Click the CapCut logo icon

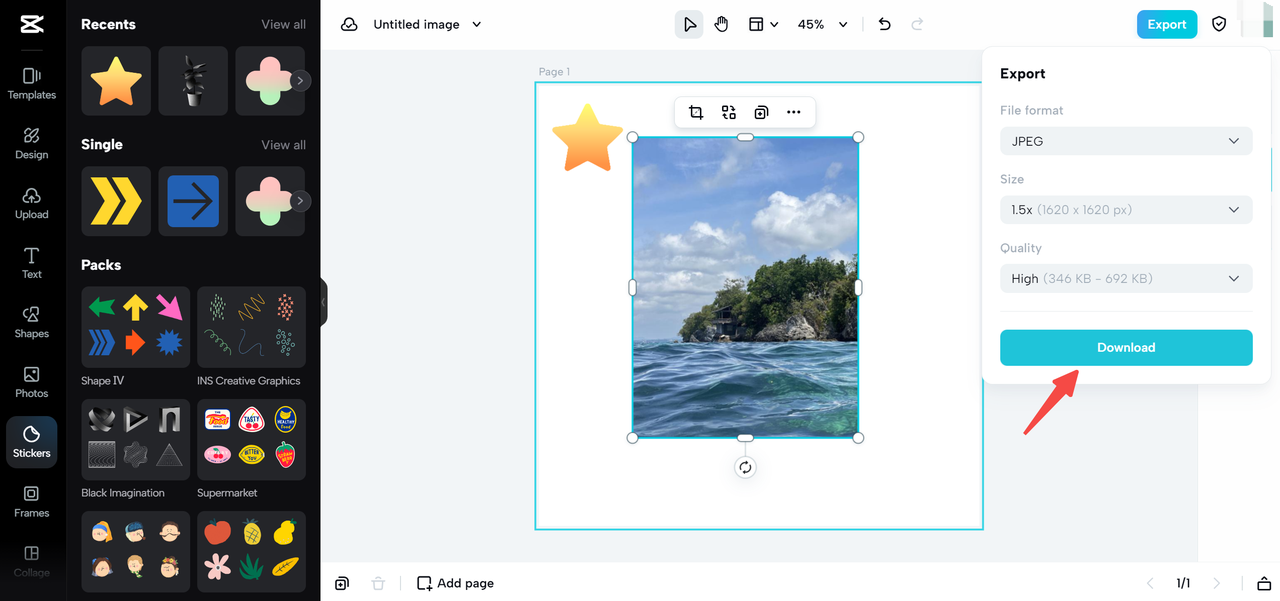31,24
